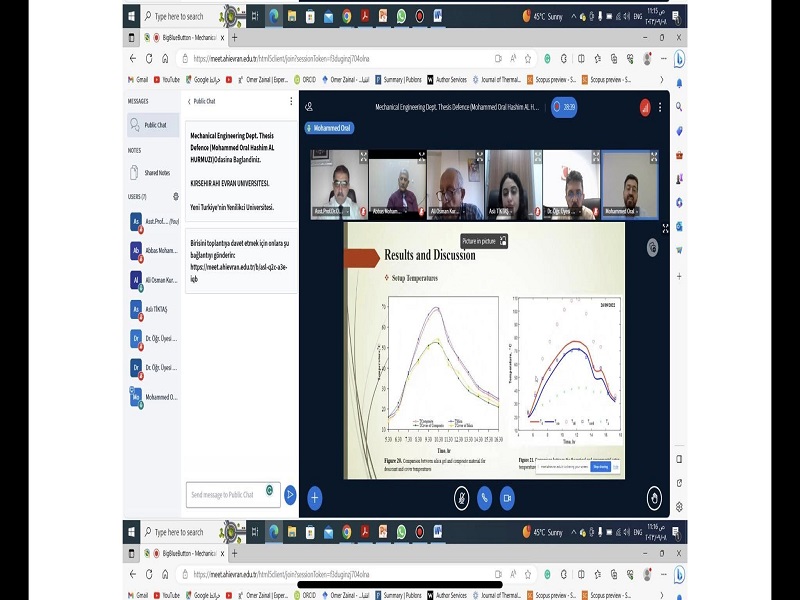This screenshot has width=800, height=600.
Task: Click the phone audio leave button
Action: pyautogui.click(x=484, y=497)
